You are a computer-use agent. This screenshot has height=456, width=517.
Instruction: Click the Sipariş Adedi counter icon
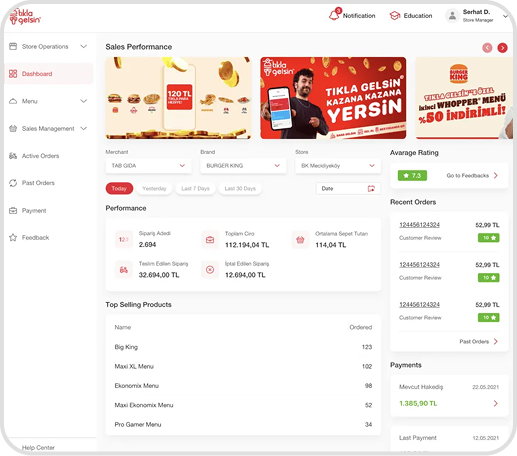(124, 239)
